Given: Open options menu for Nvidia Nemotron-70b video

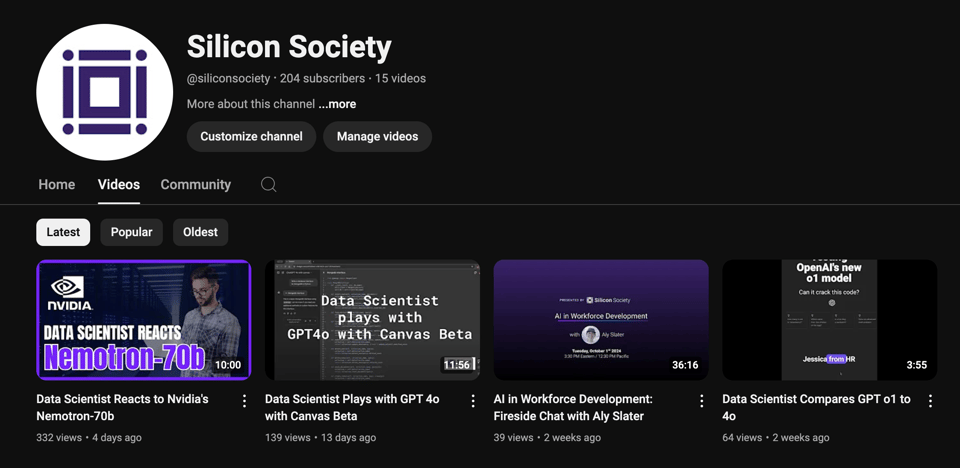Looking at the screenshot, I should pyautogui.click(x=244, y=401).
